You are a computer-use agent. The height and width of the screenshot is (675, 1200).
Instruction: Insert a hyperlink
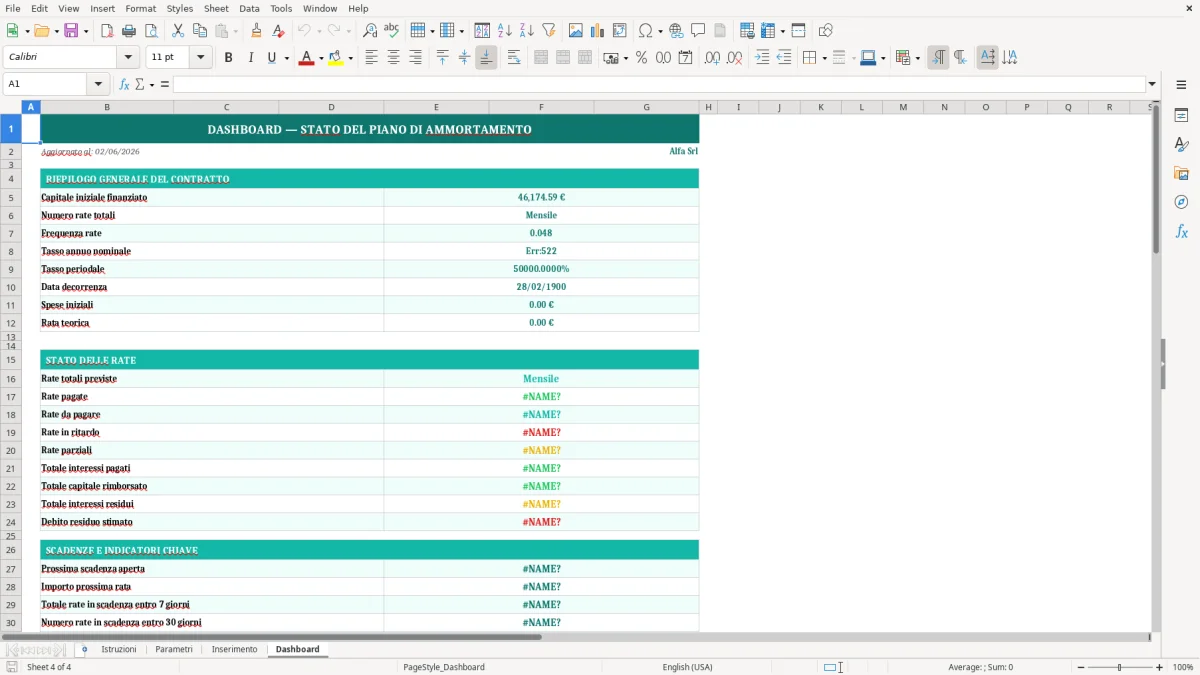pos(676,31)
